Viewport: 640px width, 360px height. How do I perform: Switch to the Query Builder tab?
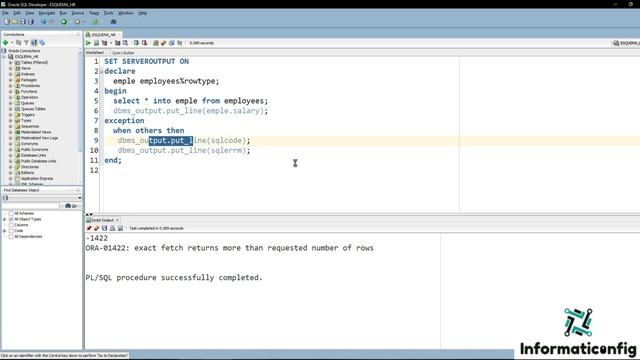[123, 53]
